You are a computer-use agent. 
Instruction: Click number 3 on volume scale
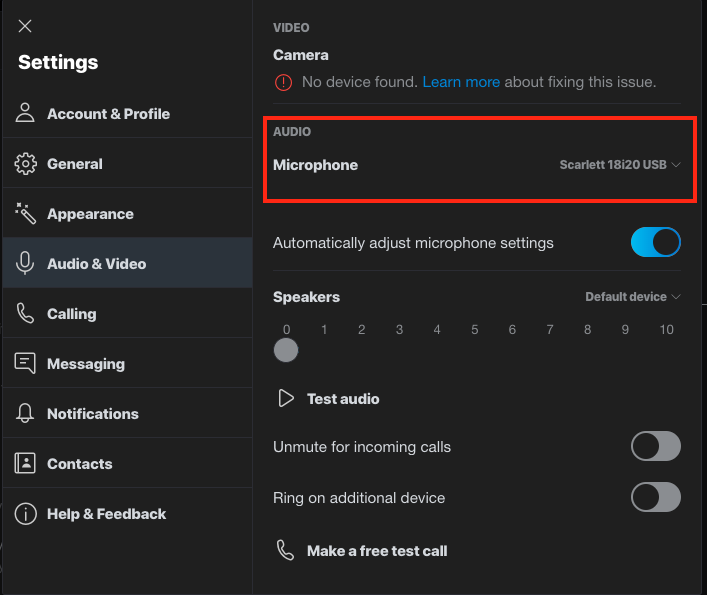click(399, 330)
